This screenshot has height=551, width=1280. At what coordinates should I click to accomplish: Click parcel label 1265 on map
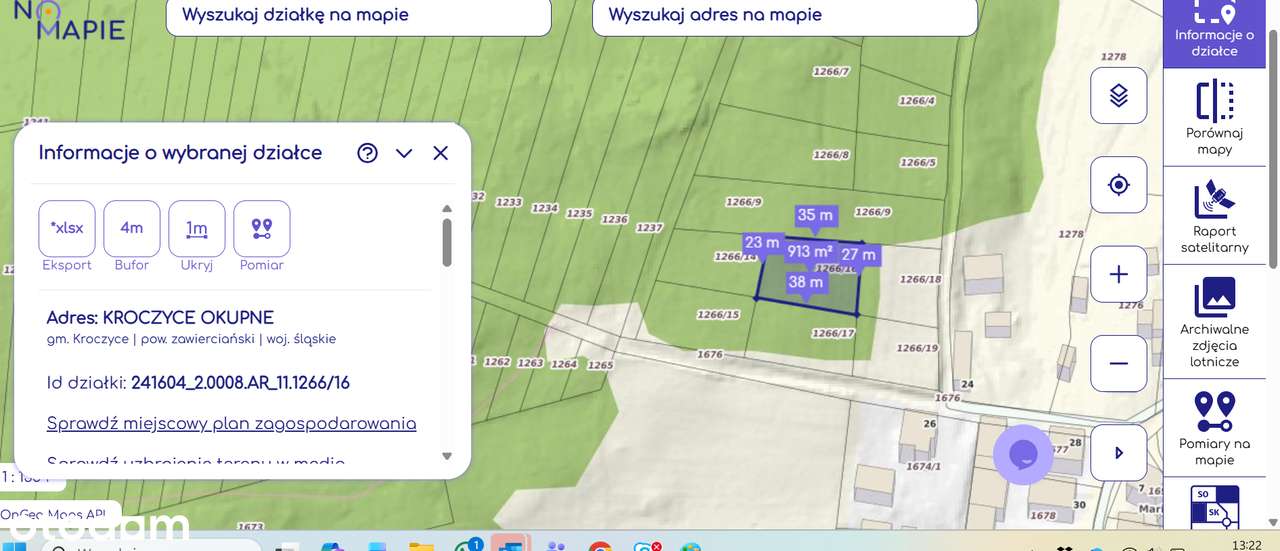(x=600, y=366)
